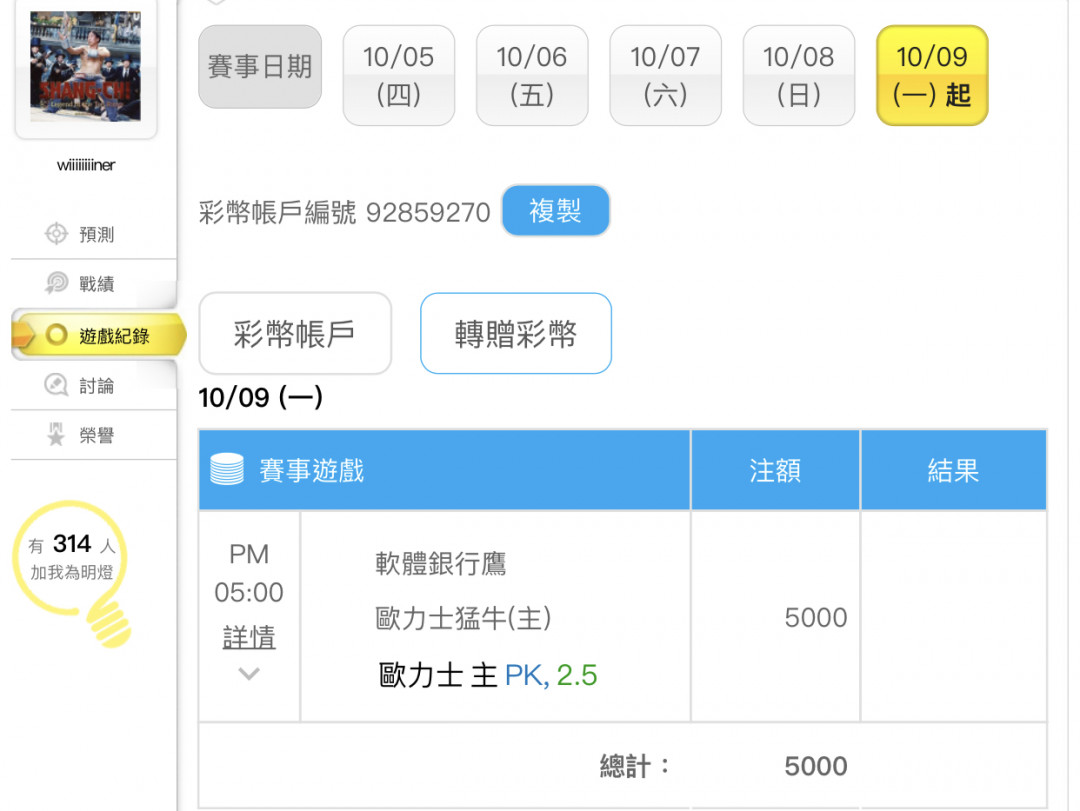Click the coin stack icon in table header

[x=227, y=470]
